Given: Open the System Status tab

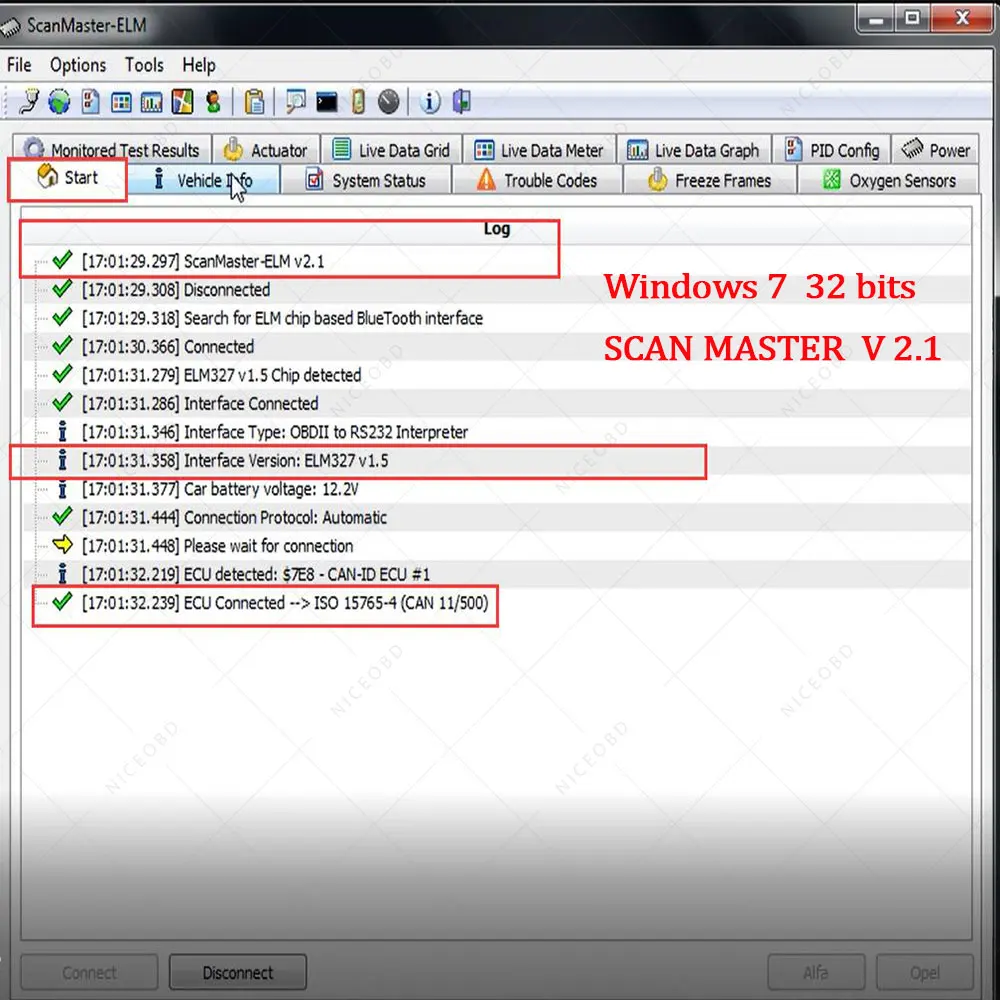Looking at the screenshot, I should (x=367, y=180).
